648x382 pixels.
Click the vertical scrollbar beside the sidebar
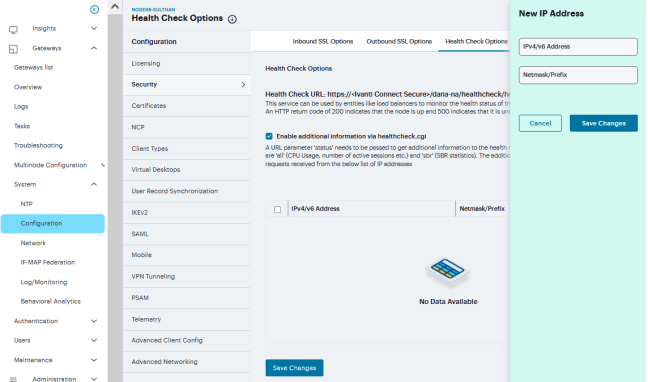pyautogui.click(x=115, y=198)
